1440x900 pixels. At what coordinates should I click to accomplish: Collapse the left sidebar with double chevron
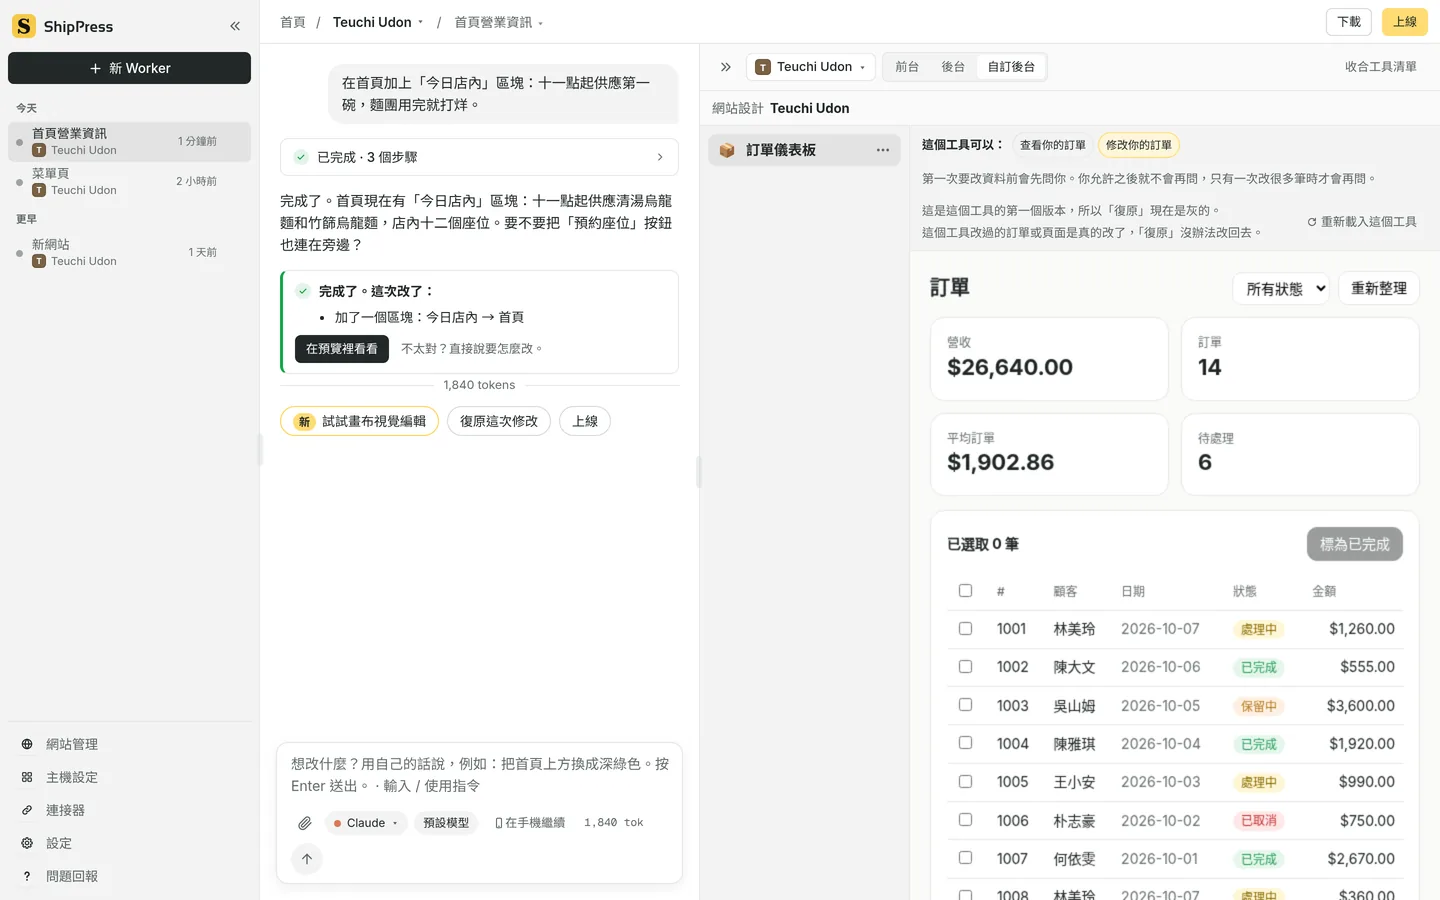click(x=235, y=26)
